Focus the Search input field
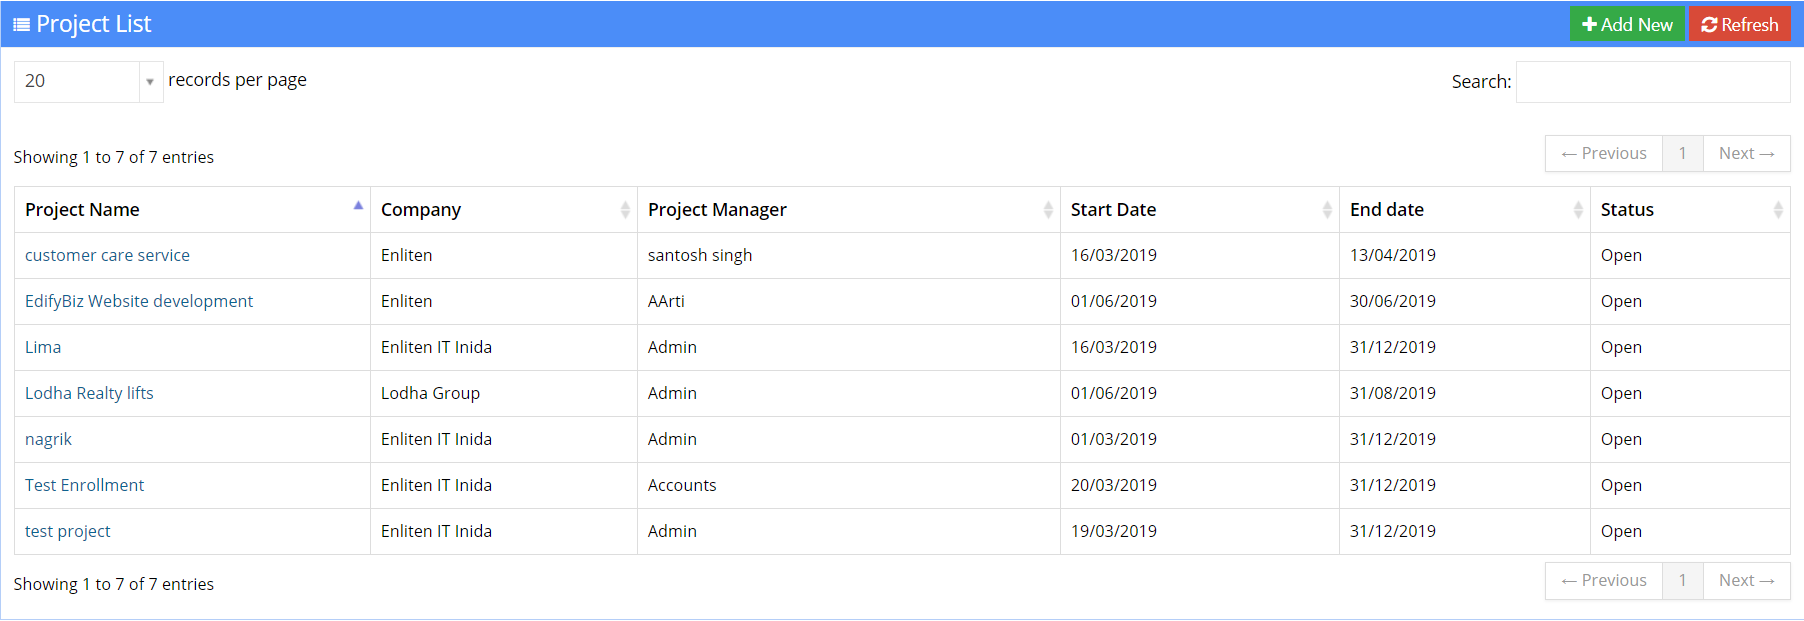This screenshot has width=1804, height=621. (1652, 82)
